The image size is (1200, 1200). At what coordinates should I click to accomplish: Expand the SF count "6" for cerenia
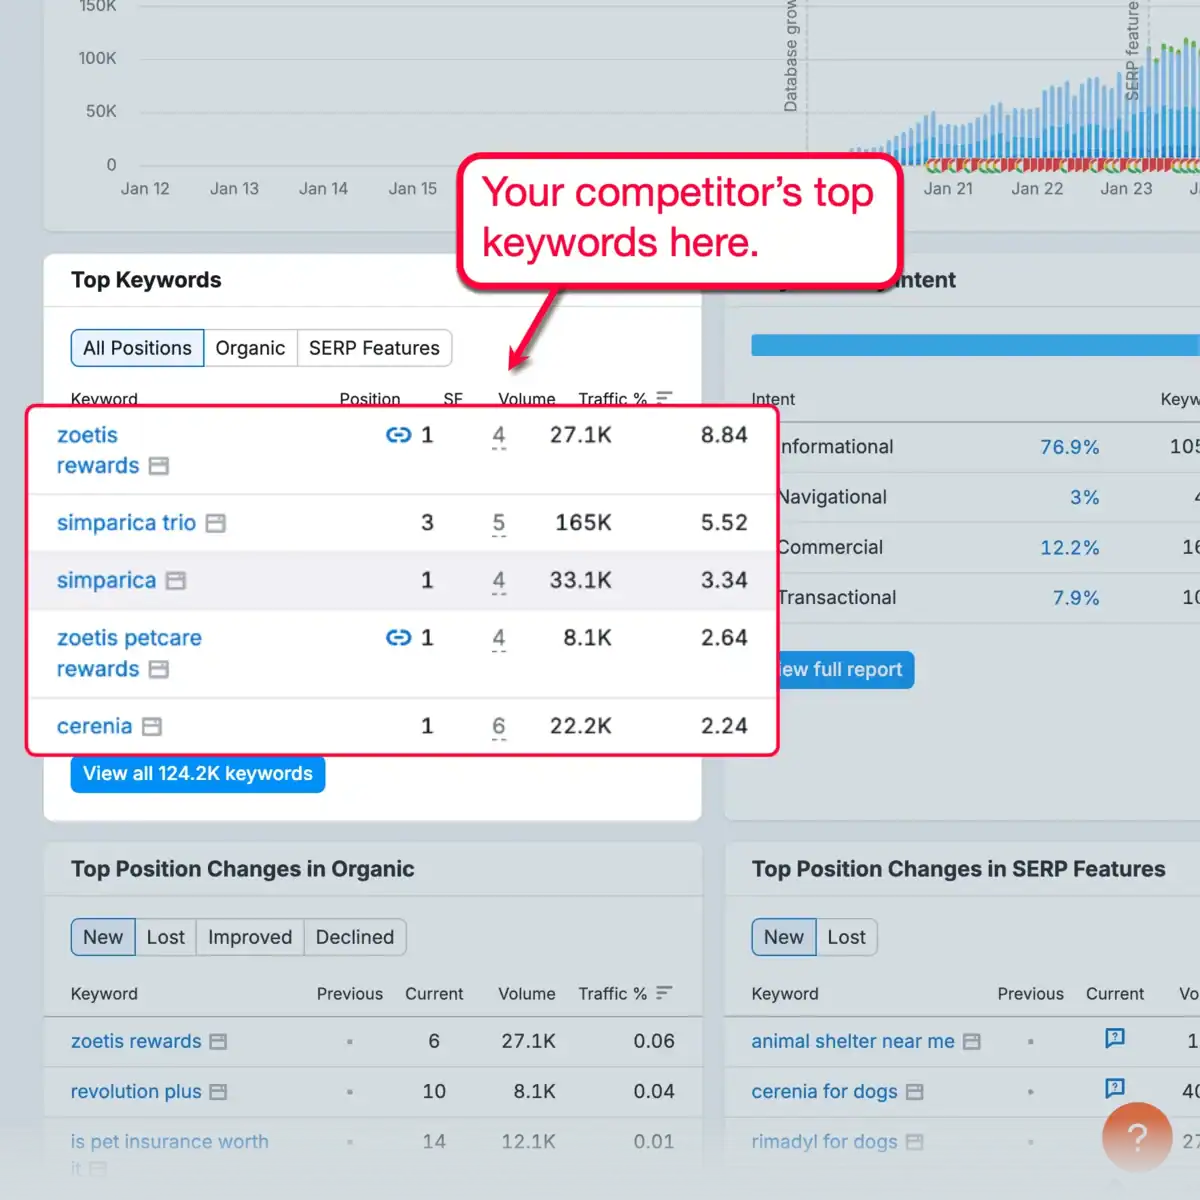[x=498, y=726]
